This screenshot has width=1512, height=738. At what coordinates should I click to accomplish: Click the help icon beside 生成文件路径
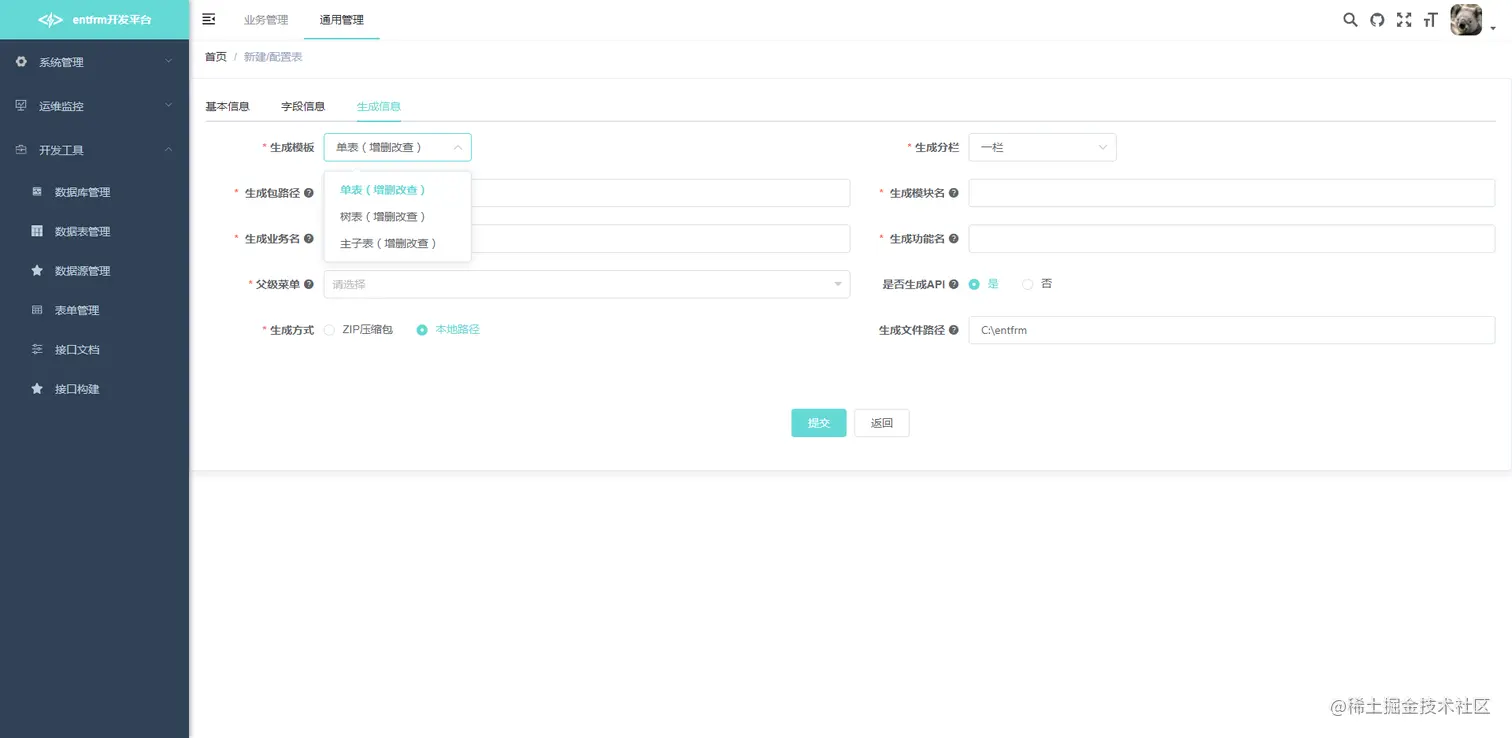[954, 330]
